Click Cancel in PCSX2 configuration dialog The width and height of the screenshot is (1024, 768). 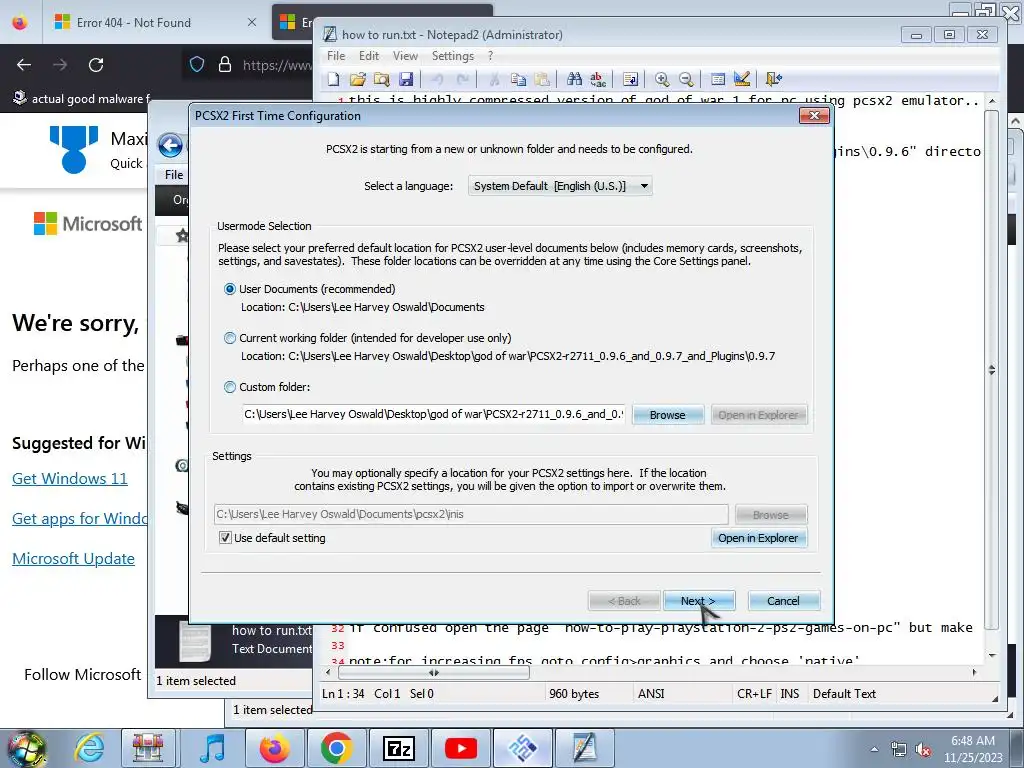coord(783,601)
